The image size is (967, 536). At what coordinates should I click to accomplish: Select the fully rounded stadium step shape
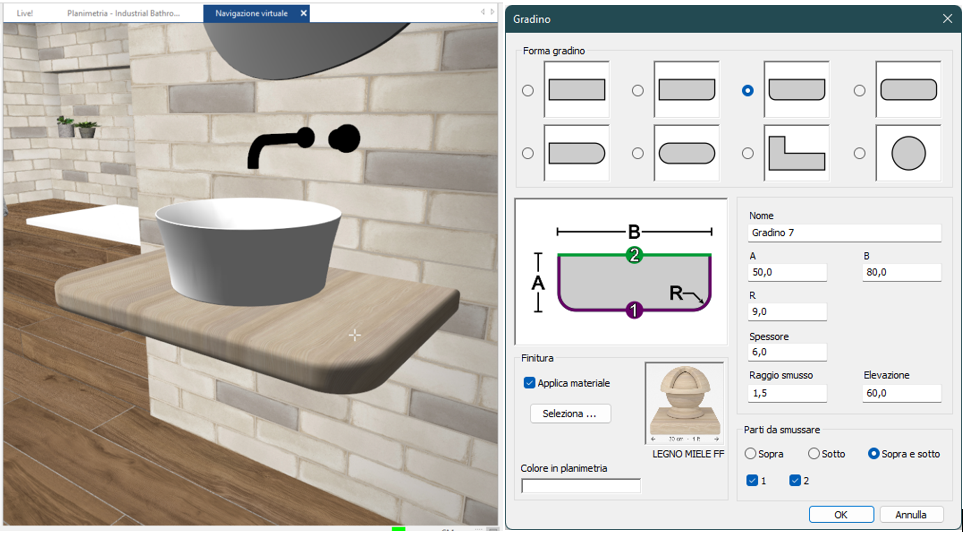(686, 153)
